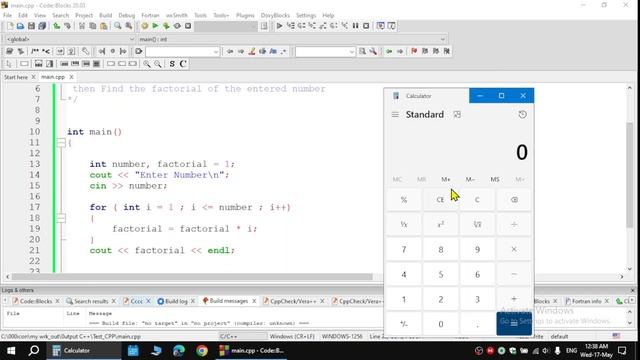Click the green Run icon
This screenshot has width=640, height=360.
155,26
